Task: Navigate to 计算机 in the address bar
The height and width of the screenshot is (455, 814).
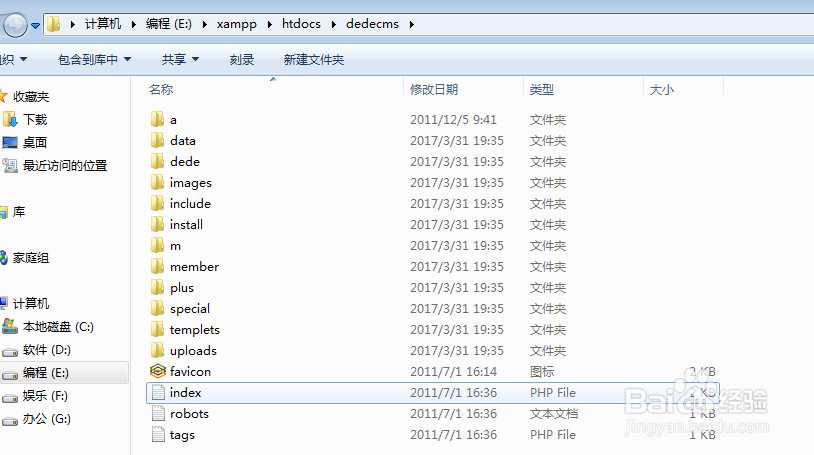Action: 103,24
